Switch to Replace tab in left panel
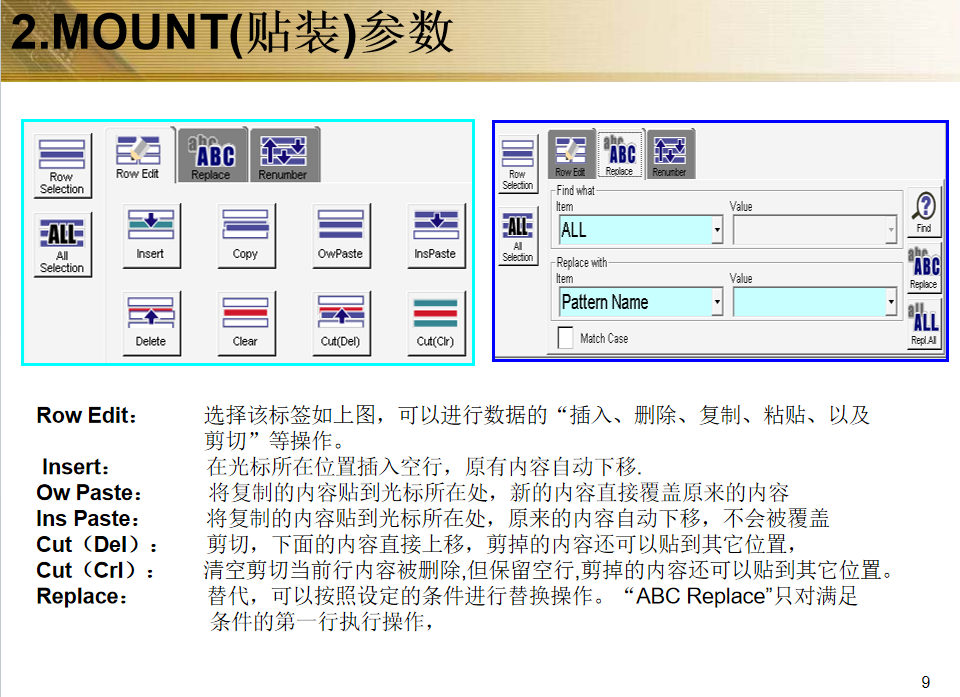Image resolution: width=960 pixels, height=697 pixels. pos(211,156)
